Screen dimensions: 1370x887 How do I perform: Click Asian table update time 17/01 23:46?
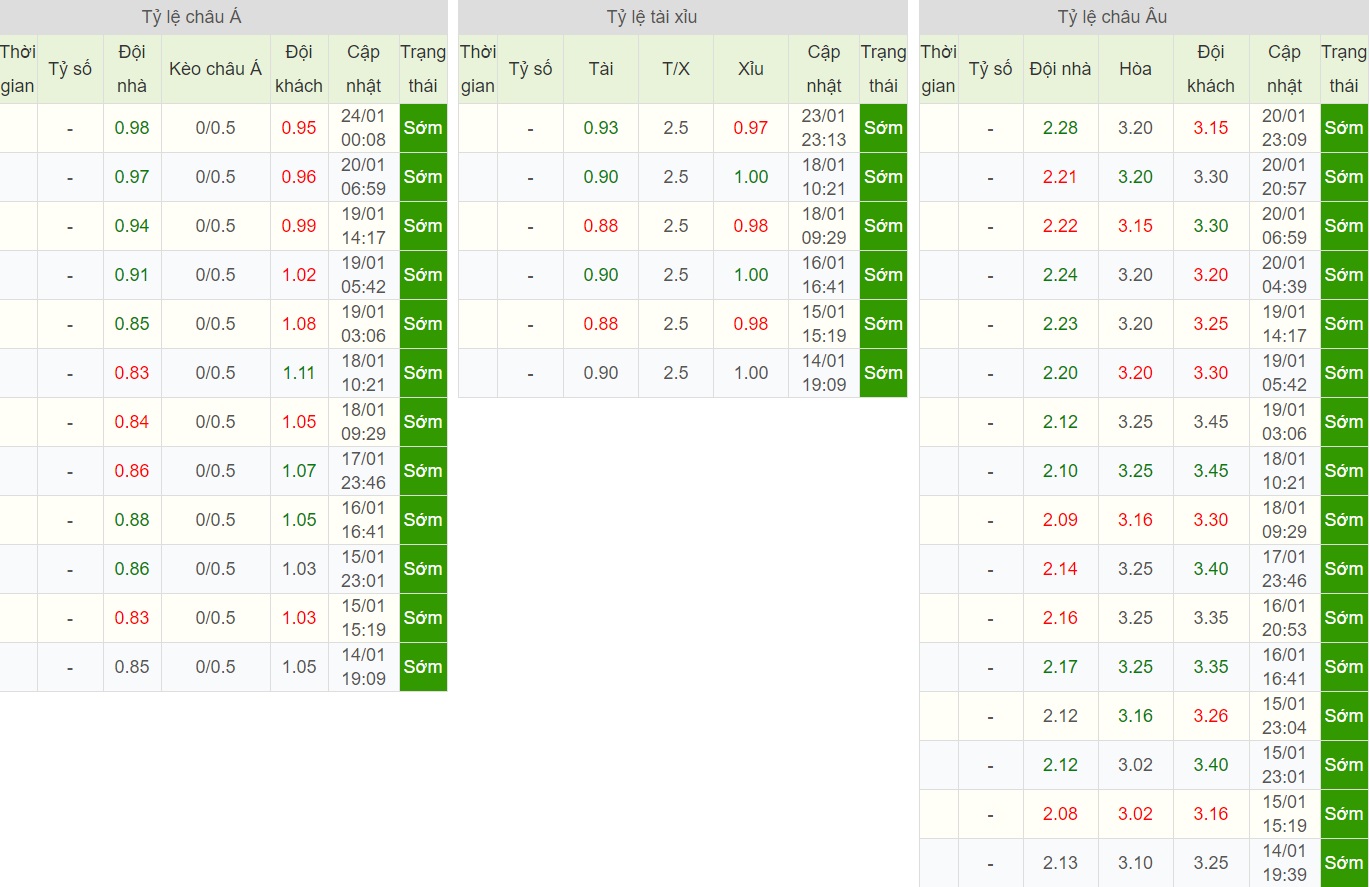coord(364,471)
